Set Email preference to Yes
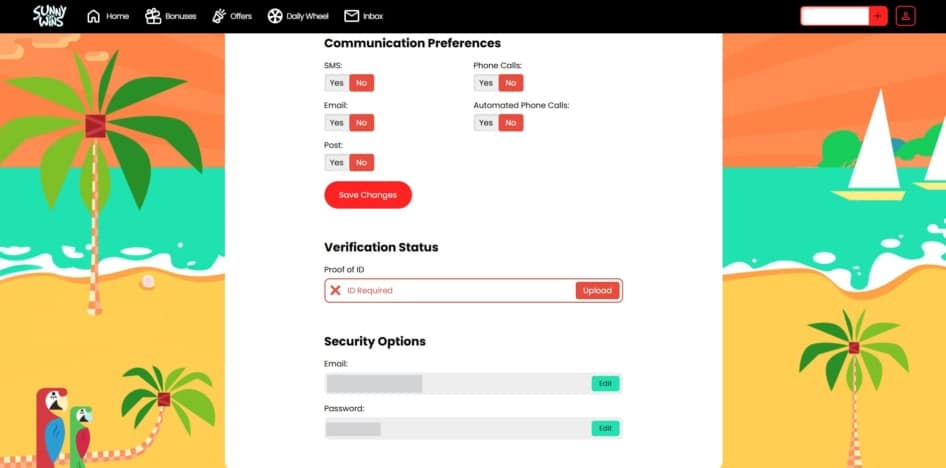This screenshot has width=946, height=468. pos(336,123)
